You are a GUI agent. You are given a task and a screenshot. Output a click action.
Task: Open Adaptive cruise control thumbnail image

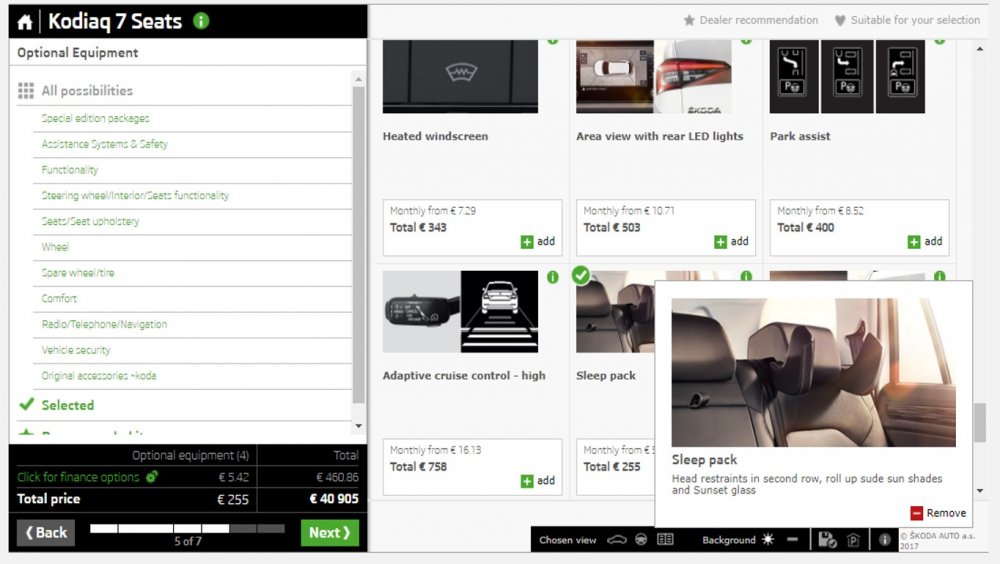pyautogui.click(x=460, y=311)
